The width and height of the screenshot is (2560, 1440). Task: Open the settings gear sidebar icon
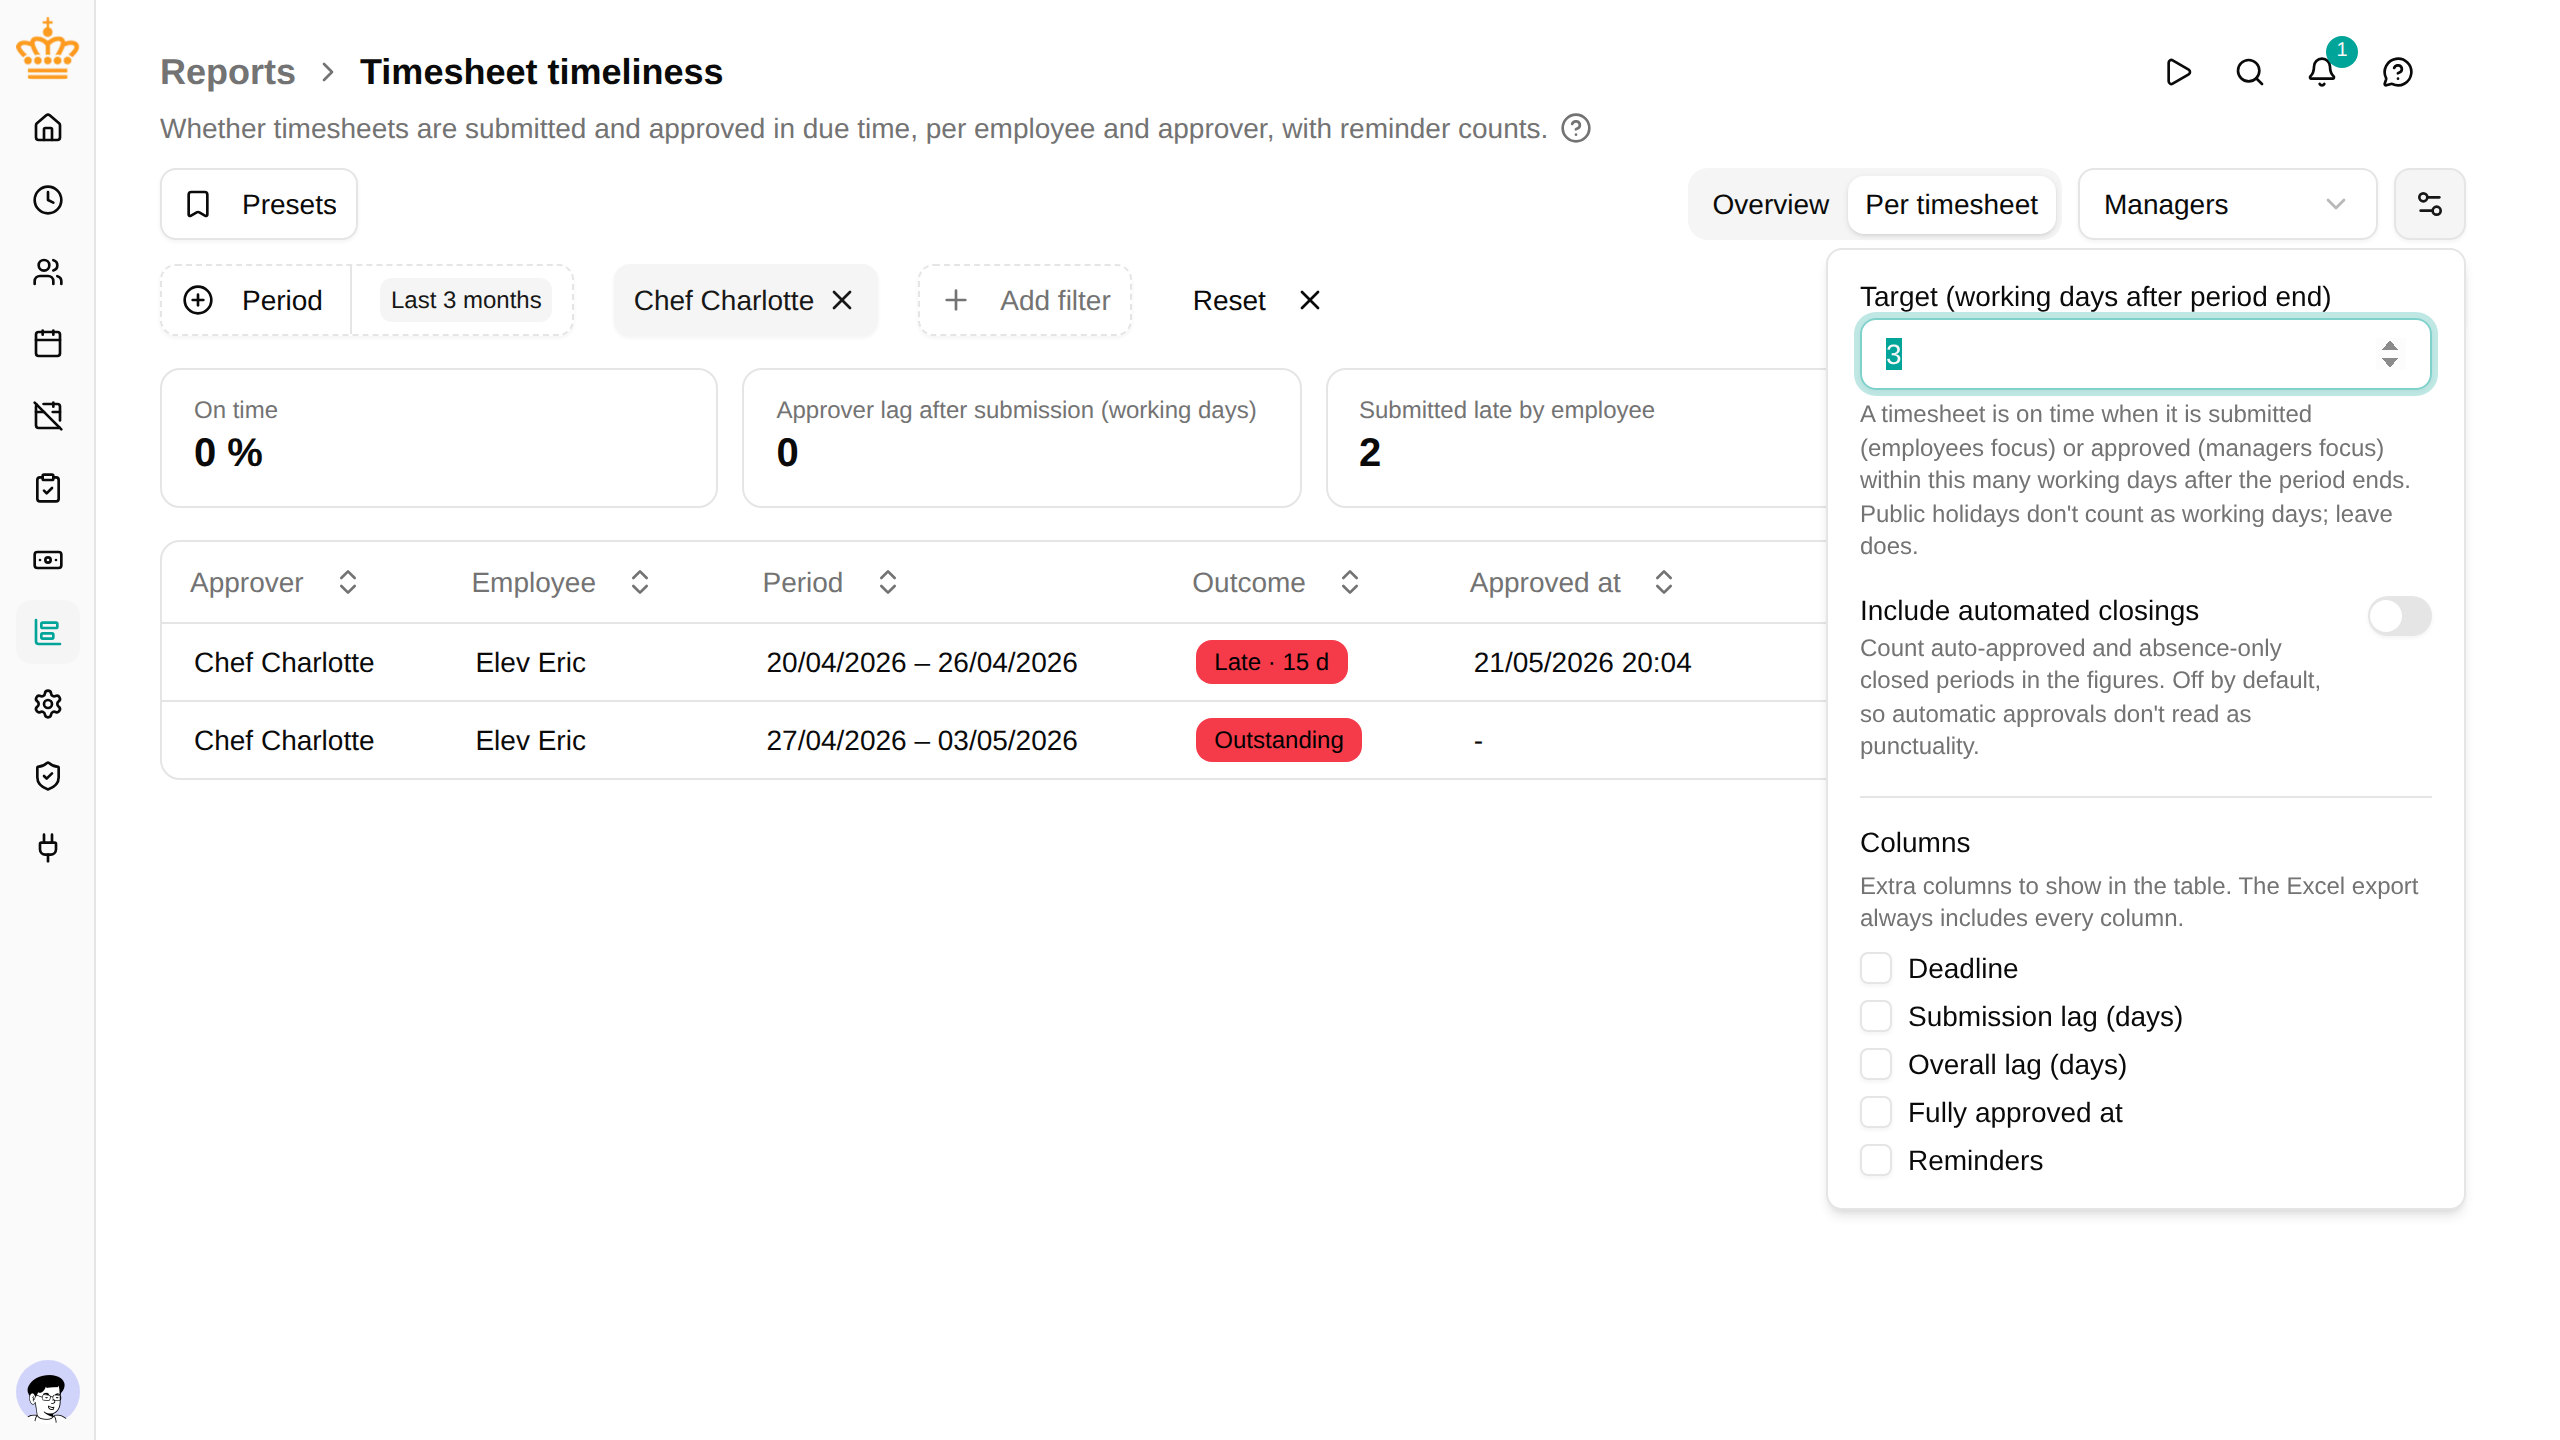[x=48, y=704]
